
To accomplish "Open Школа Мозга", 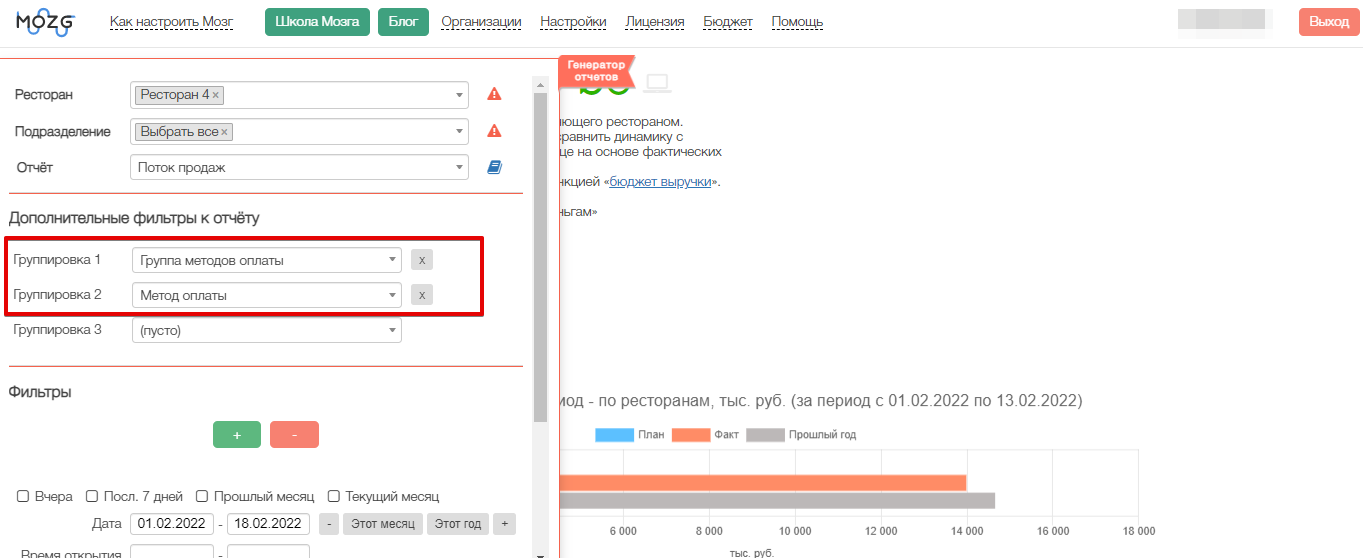I will point(317,22).
